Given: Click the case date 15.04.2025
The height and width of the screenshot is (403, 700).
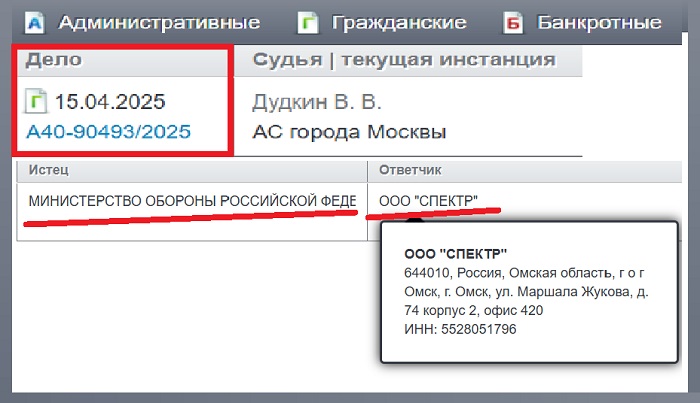Looking at the screenshot, I should pos(110,102).
